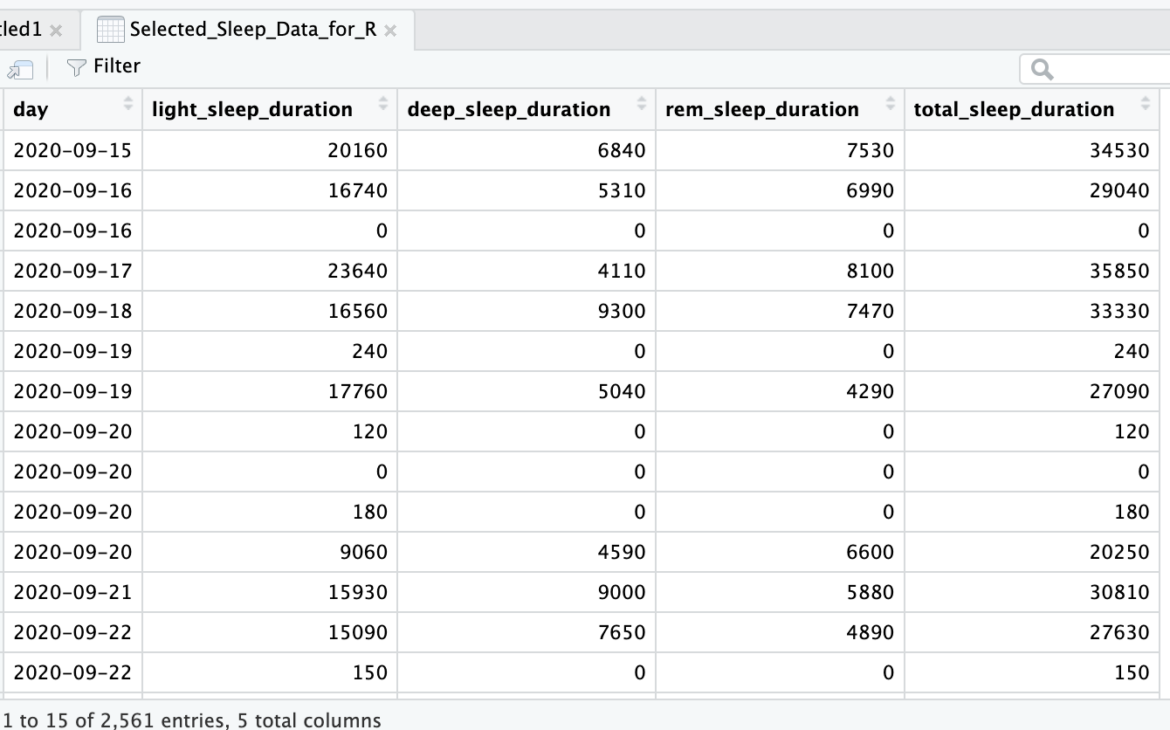Screen dimensions: 1170x730
Task: Select the 2020-09-17 date cell
Action: click(72, 271)
